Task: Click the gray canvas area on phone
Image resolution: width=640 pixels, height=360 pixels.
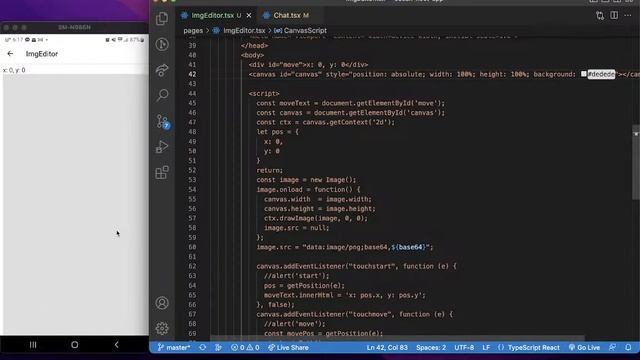Action: [76, 204]
